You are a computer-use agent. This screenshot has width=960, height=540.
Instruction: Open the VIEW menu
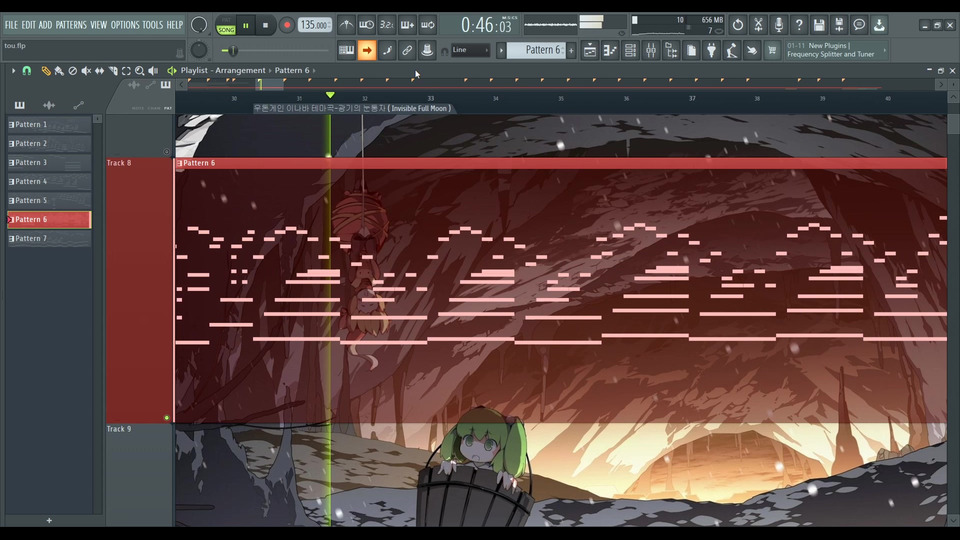99,25
